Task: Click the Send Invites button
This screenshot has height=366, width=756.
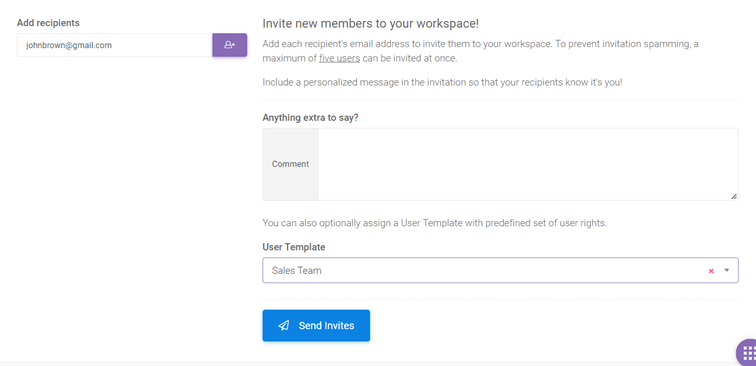Action: click(316, 325)
